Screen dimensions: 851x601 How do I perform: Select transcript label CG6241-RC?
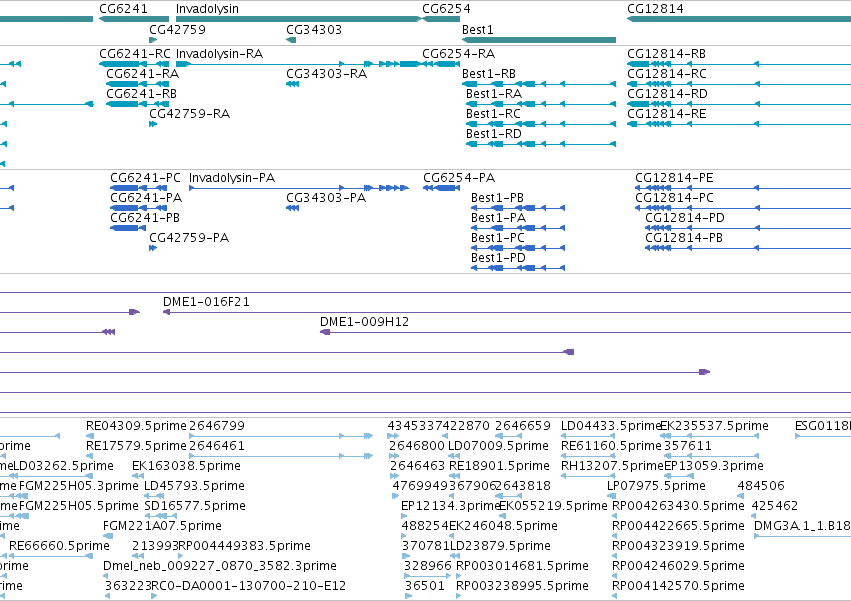coord(135,54)
